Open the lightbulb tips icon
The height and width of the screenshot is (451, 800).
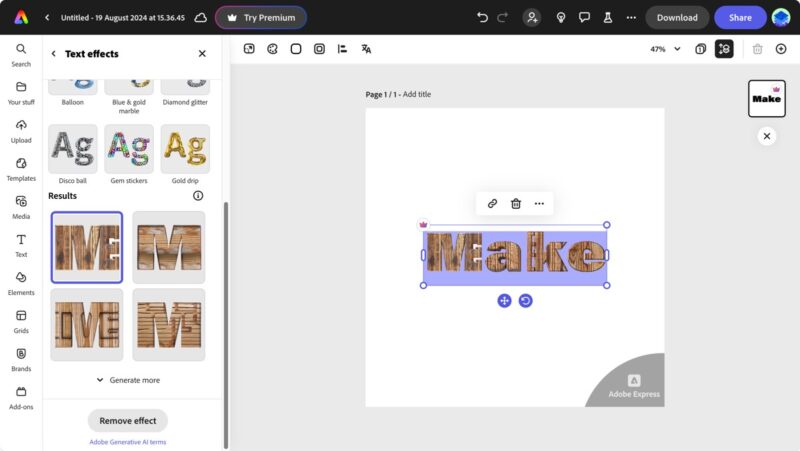point(561,17)
